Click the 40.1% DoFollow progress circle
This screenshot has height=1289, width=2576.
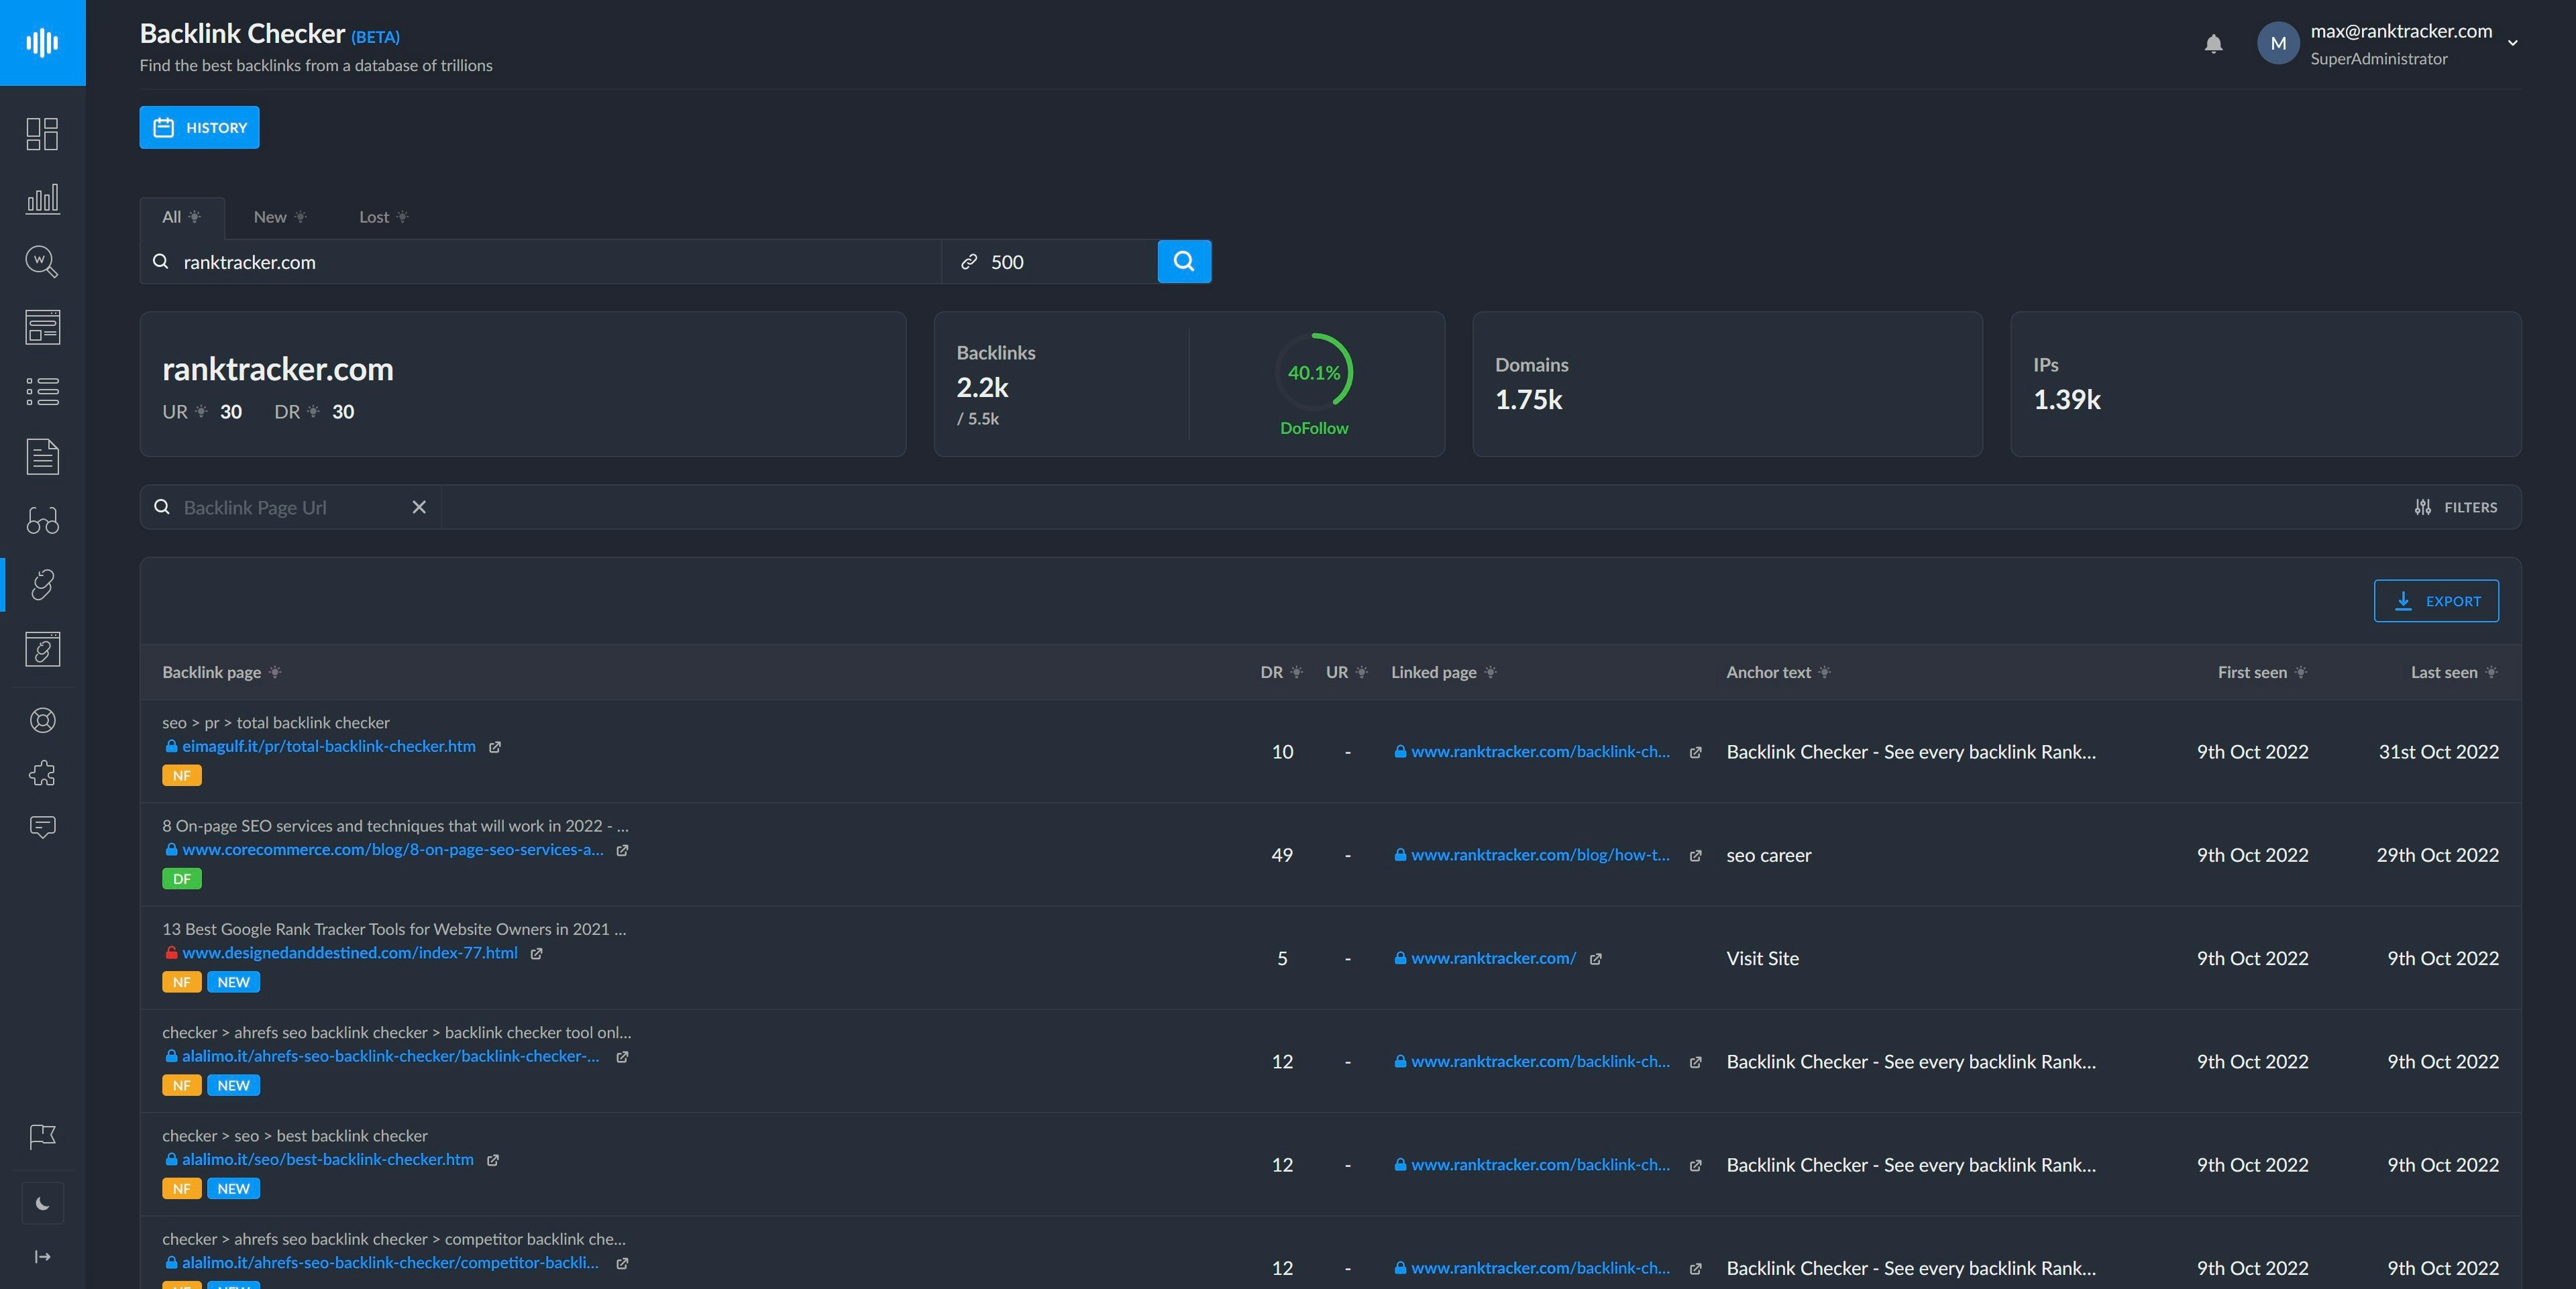1314,372
